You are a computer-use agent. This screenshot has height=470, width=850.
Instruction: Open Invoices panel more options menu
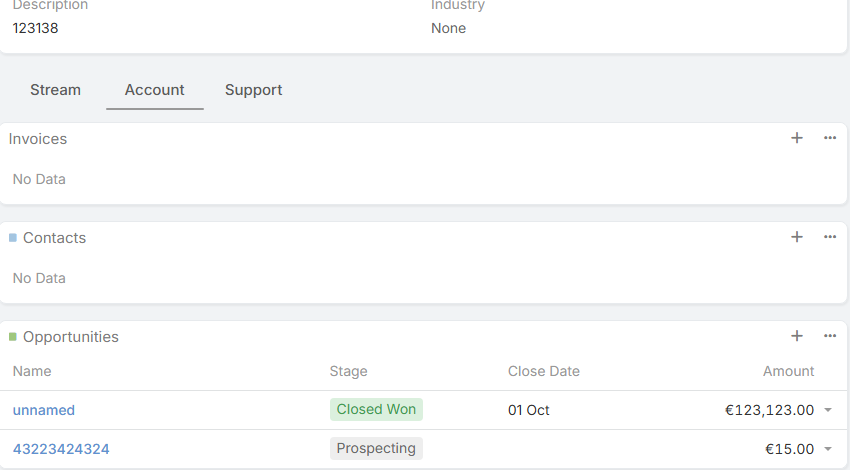(x=830, y=138)
